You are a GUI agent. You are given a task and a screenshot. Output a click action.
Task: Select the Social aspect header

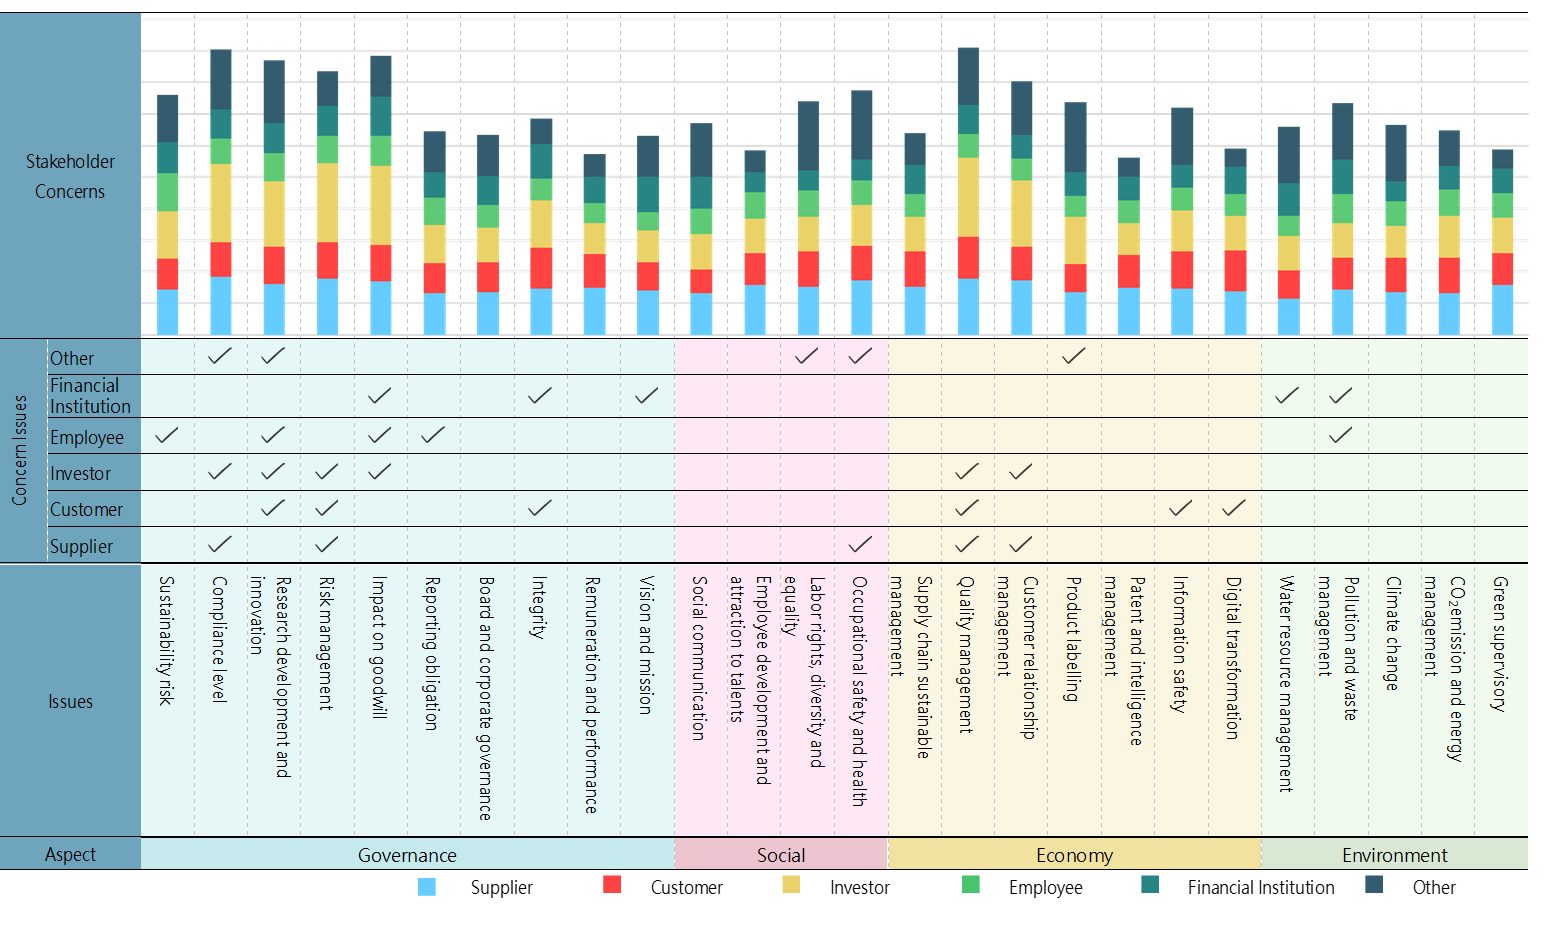(781, 855)
